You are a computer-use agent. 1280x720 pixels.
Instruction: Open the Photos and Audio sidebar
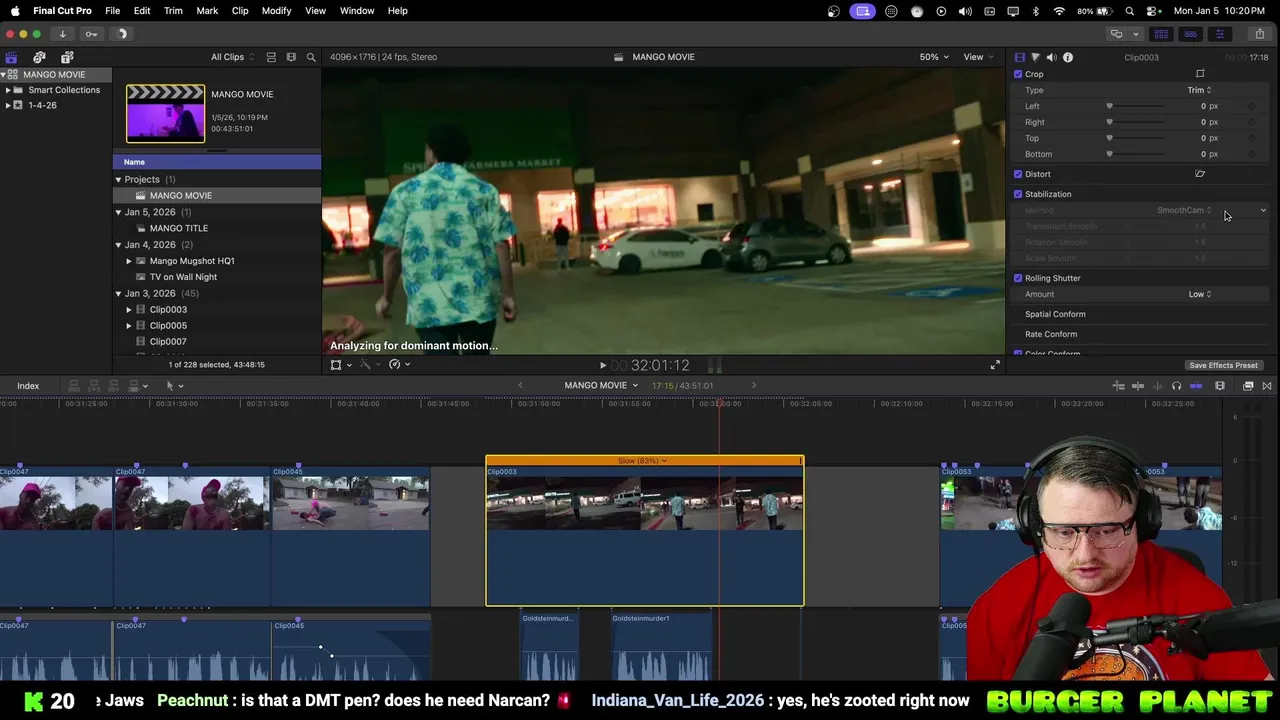[39, 57]
